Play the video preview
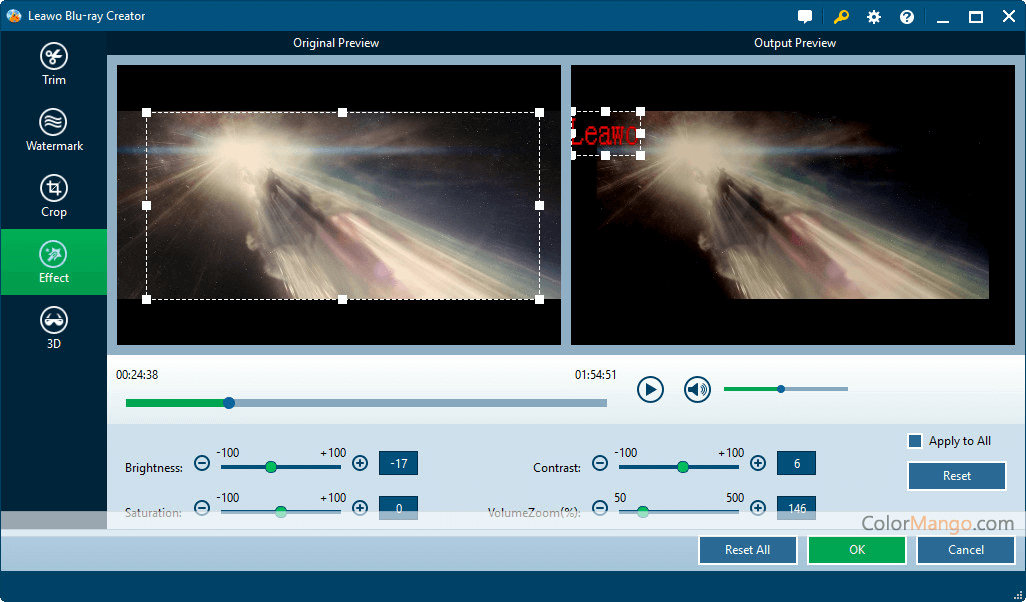Image resolution: width=1026 pixels, height=602 pixels. [650, 389]
